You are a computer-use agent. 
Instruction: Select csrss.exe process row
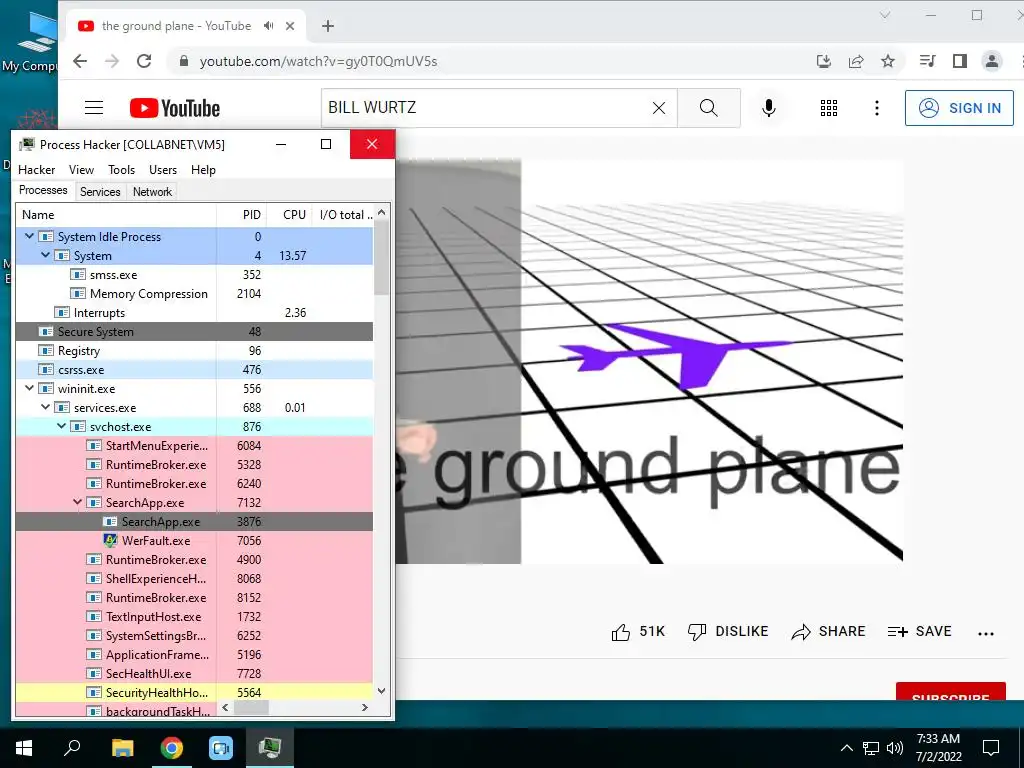[194, 370]
